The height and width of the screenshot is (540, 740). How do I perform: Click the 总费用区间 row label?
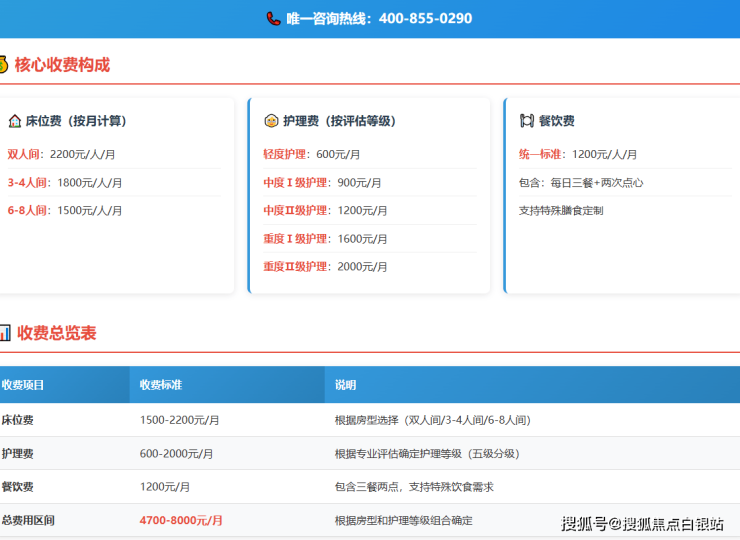tap(28, 520)
